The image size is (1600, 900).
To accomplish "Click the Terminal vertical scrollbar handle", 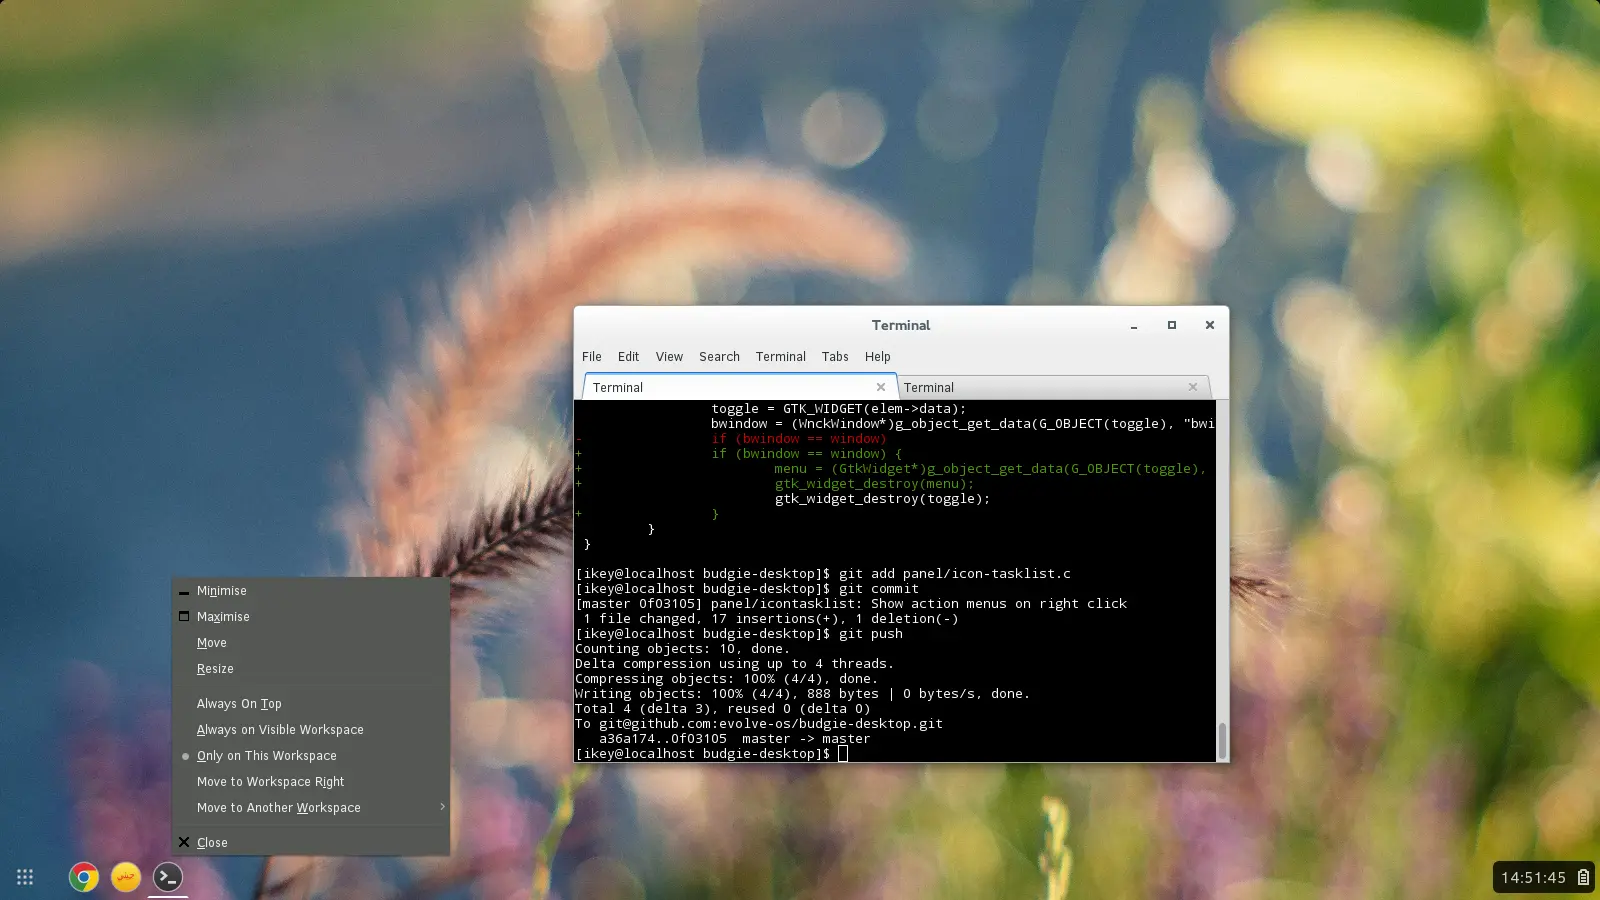I will point(1222,741).
